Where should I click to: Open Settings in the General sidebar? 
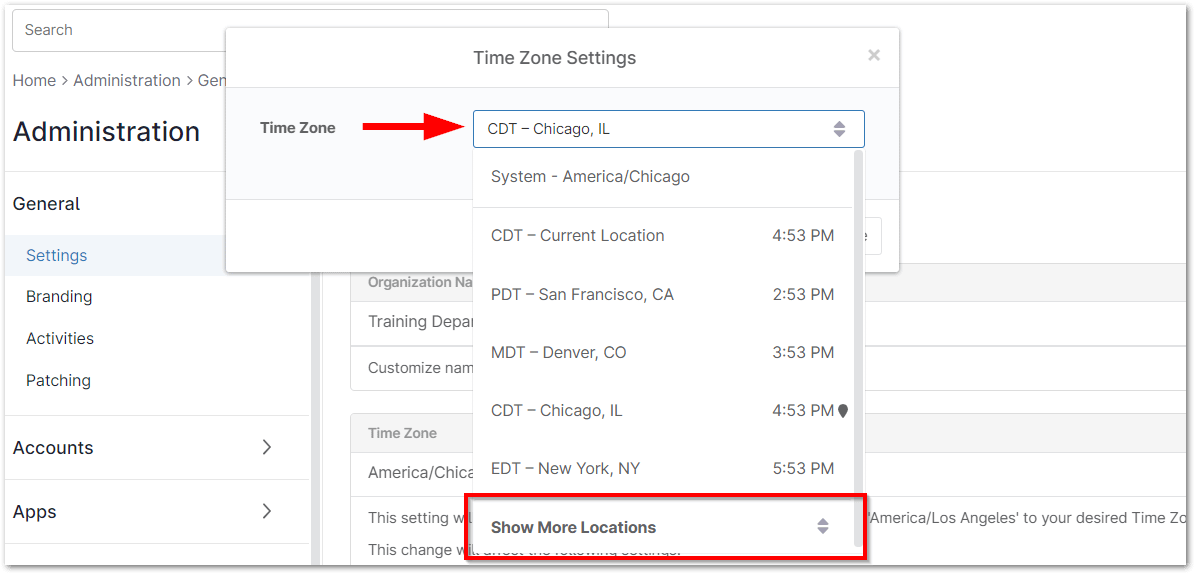click(57, 256)
